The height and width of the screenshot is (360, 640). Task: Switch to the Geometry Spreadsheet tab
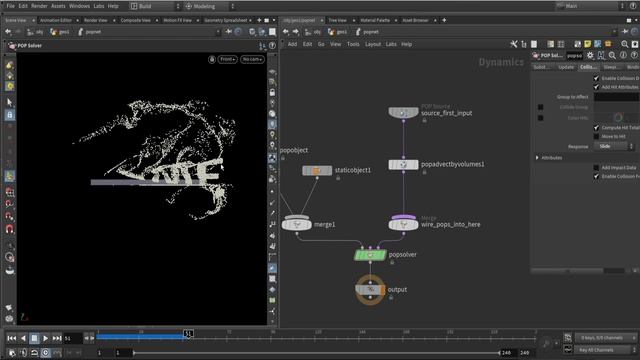coord(226,20)
